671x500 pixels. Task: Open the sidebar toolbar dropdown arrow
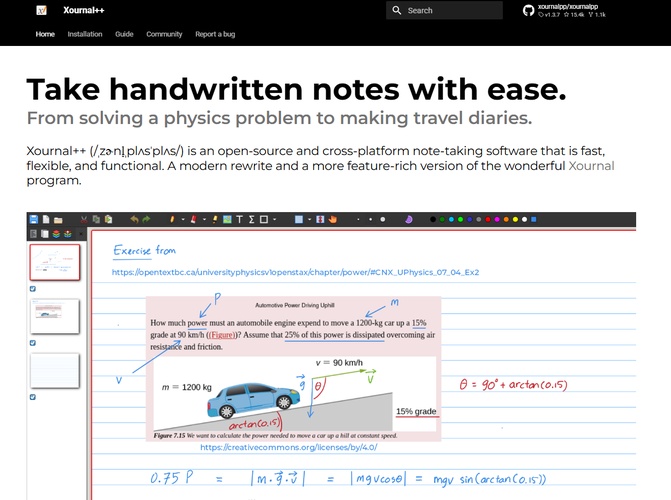tap(80, 234)
